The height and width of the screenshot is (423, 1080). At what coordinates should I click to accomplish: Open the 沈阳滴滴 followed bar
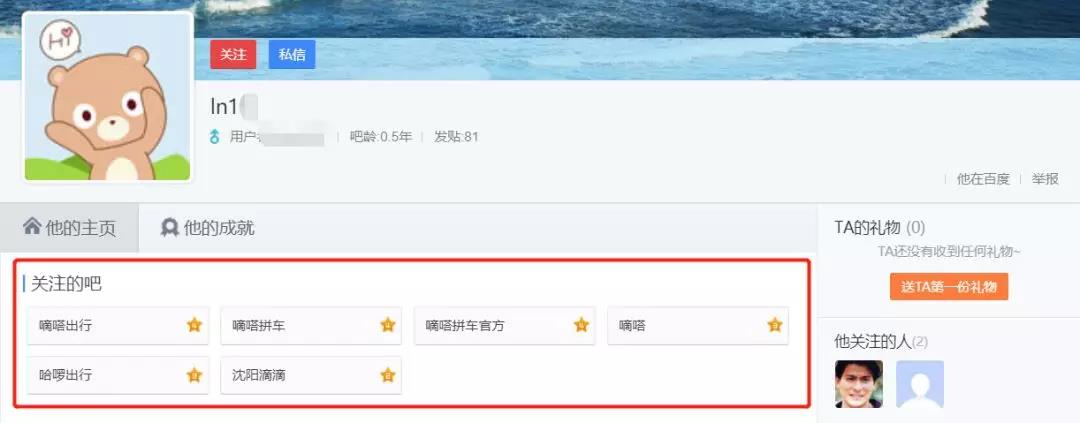pyautogui.click(x=311, y=375)
